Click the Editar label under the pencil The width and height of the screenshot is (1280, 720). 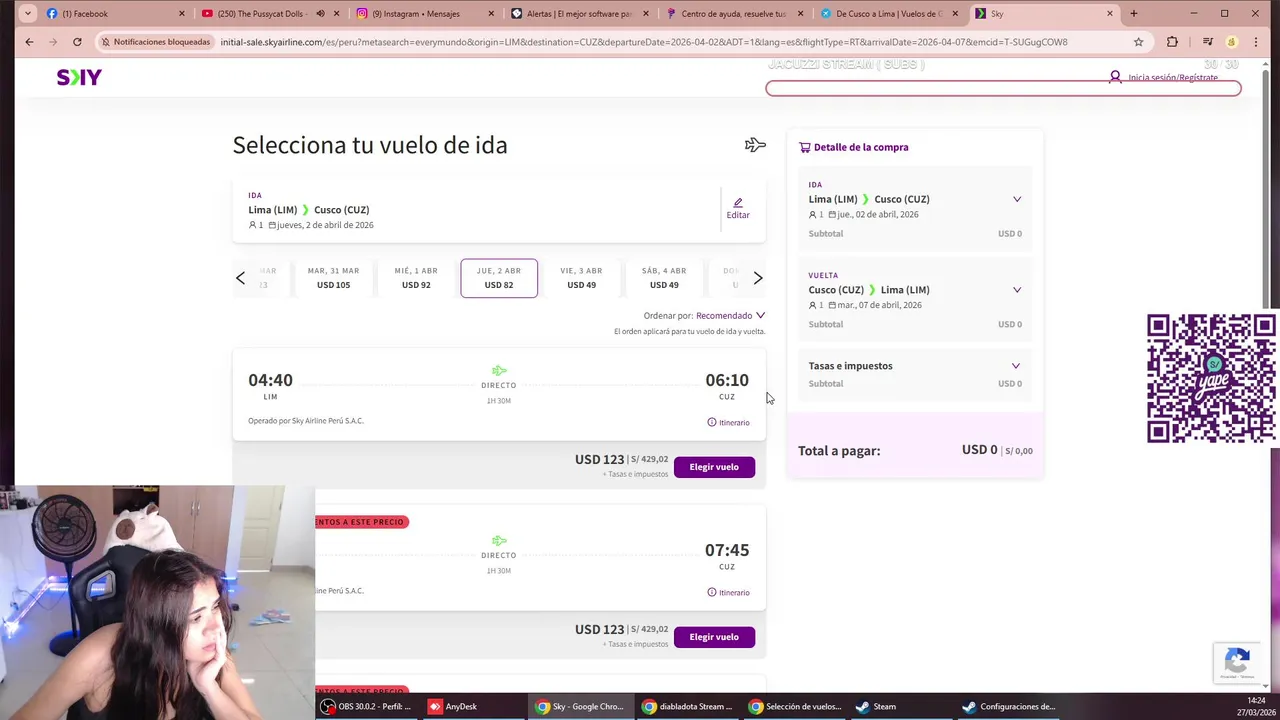738,215
